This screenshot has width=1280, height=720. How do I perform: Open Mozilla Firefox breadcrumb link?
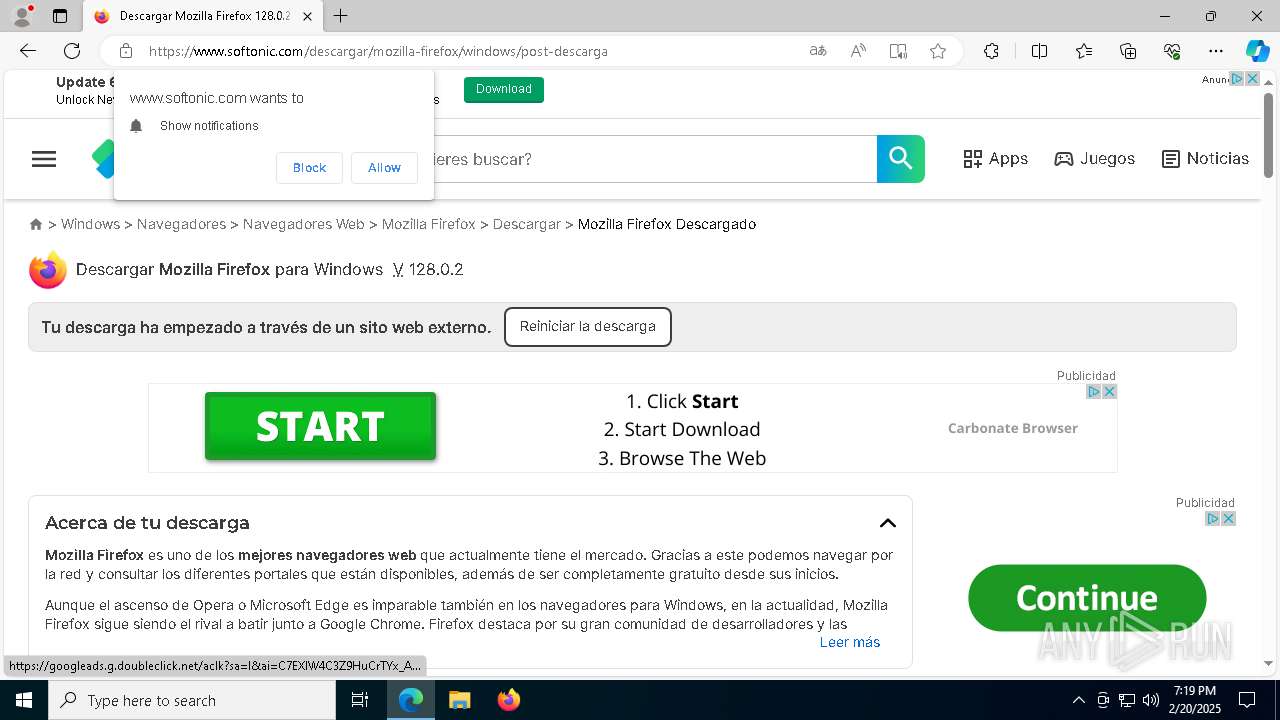pyautogui.click(x=429, y=224)
